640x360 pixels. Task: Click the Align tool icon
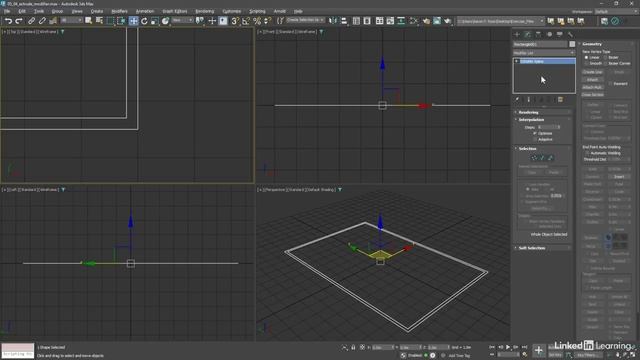pyautogui.click(x=344, y=21)
